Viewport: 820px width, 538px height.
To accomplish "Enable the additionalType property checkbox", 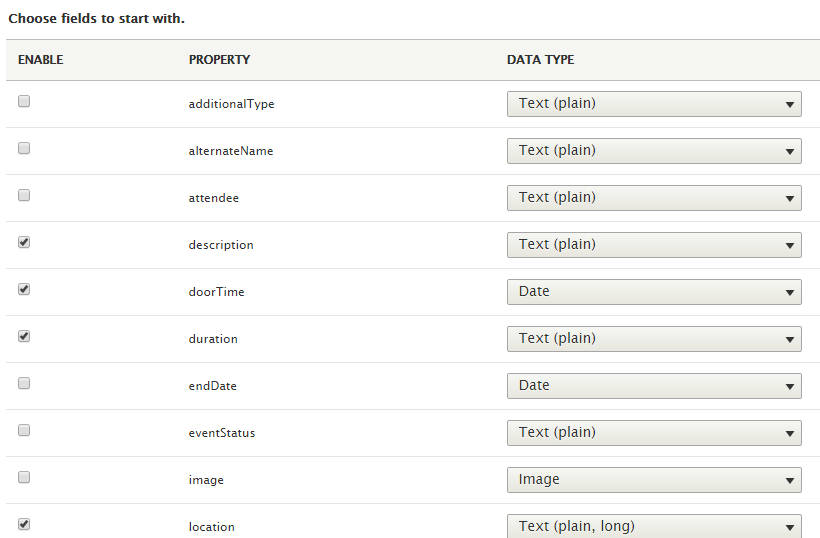I will (24, 101).
